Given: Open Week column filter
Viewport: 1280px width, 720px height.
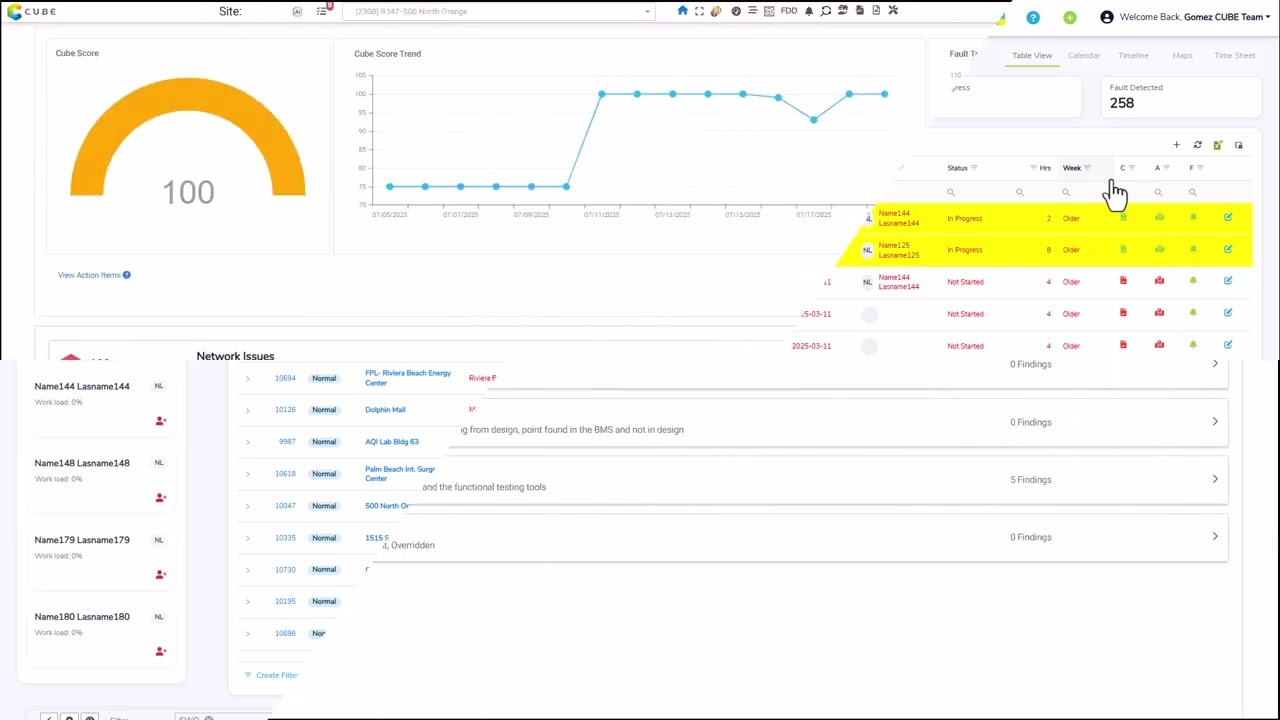Looking at the screenshot, I should 1088,168.
